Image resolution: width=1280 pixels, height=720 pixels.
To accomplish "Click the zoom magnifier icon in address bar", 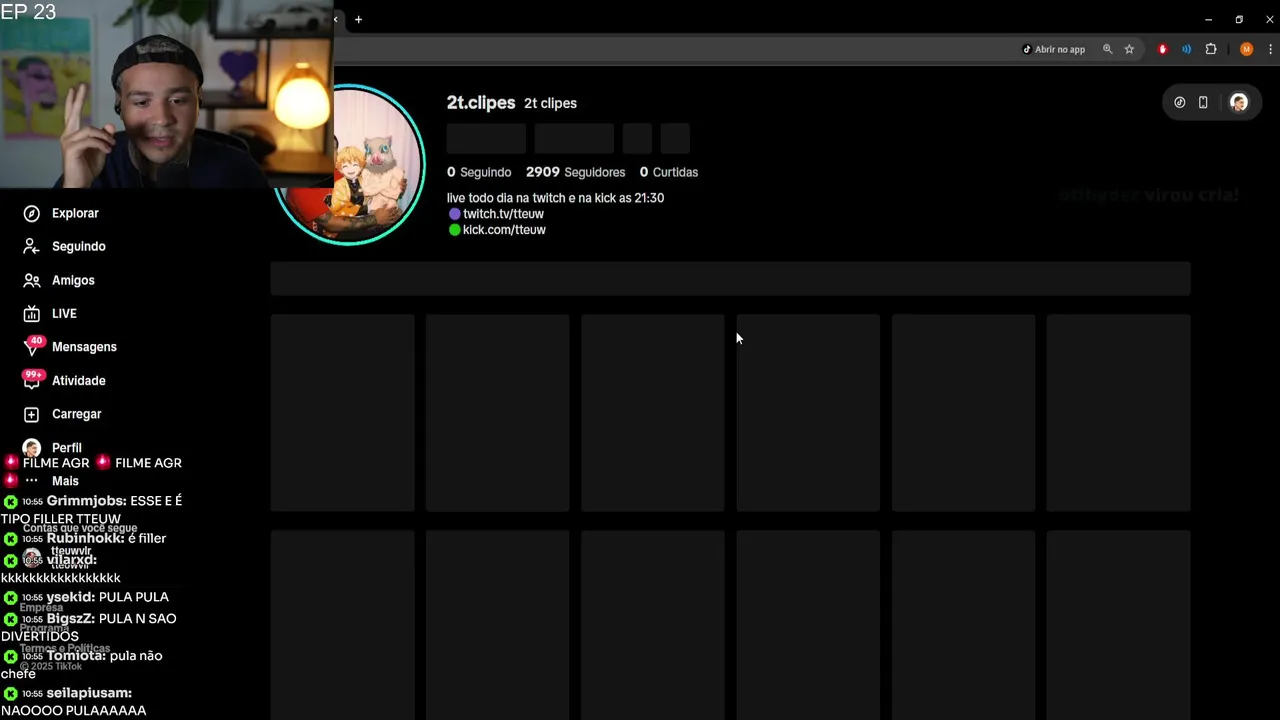I will tap(1107, 49).
